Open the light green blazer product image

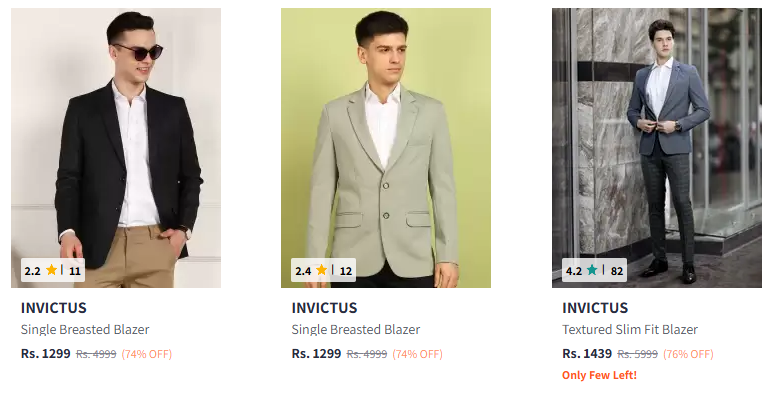pos(386,140)
